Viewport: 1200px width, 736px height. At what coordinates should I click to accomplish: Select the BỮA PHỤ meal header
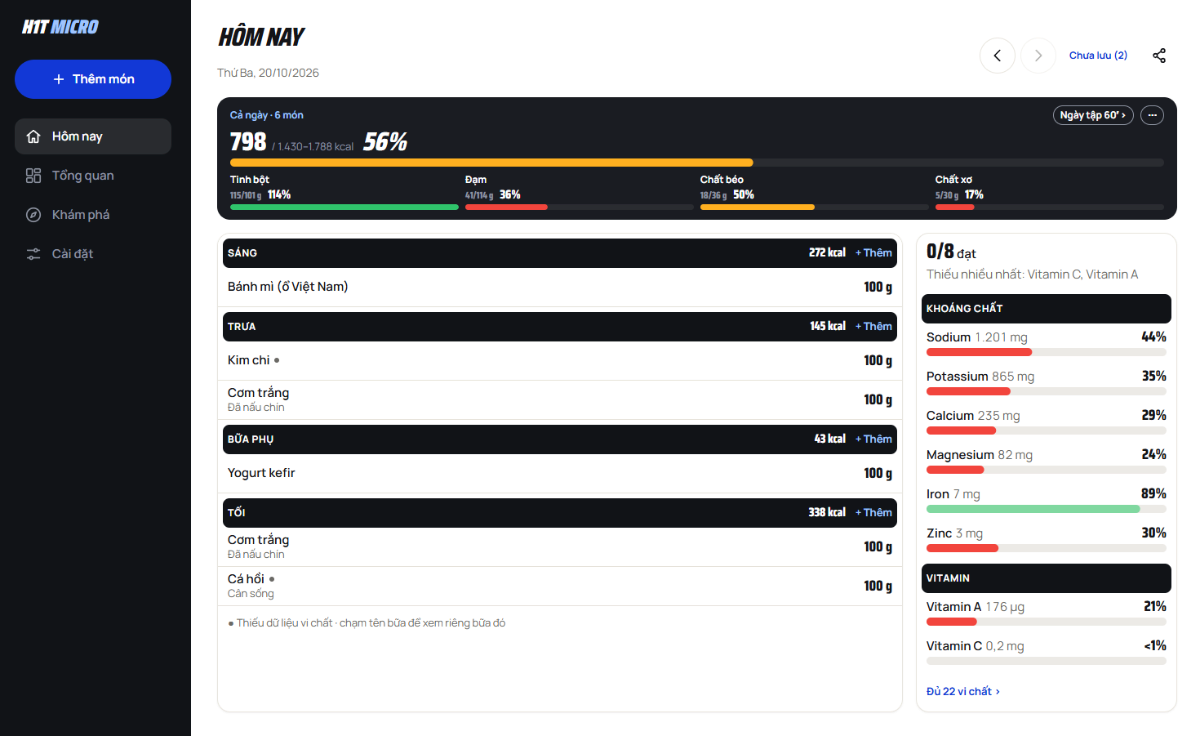tap(560, 439)
